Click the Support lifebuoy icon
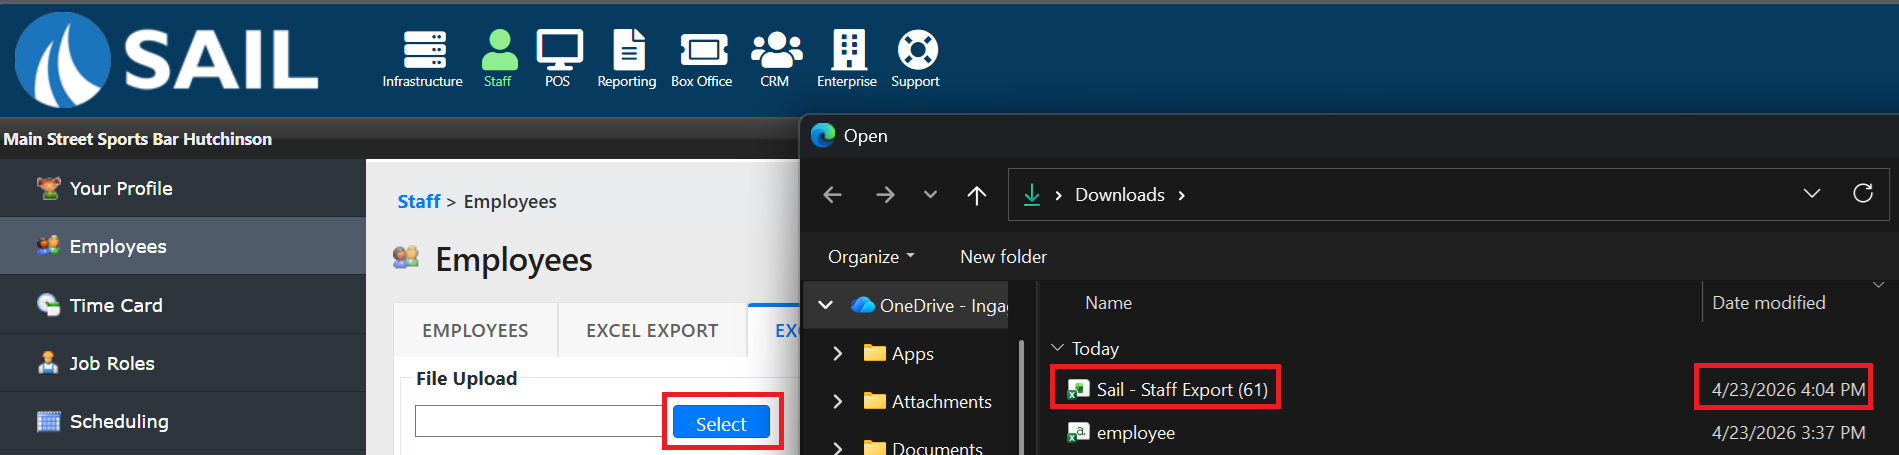This screenshot has width=1899, height=455. [x=916, y=50]
